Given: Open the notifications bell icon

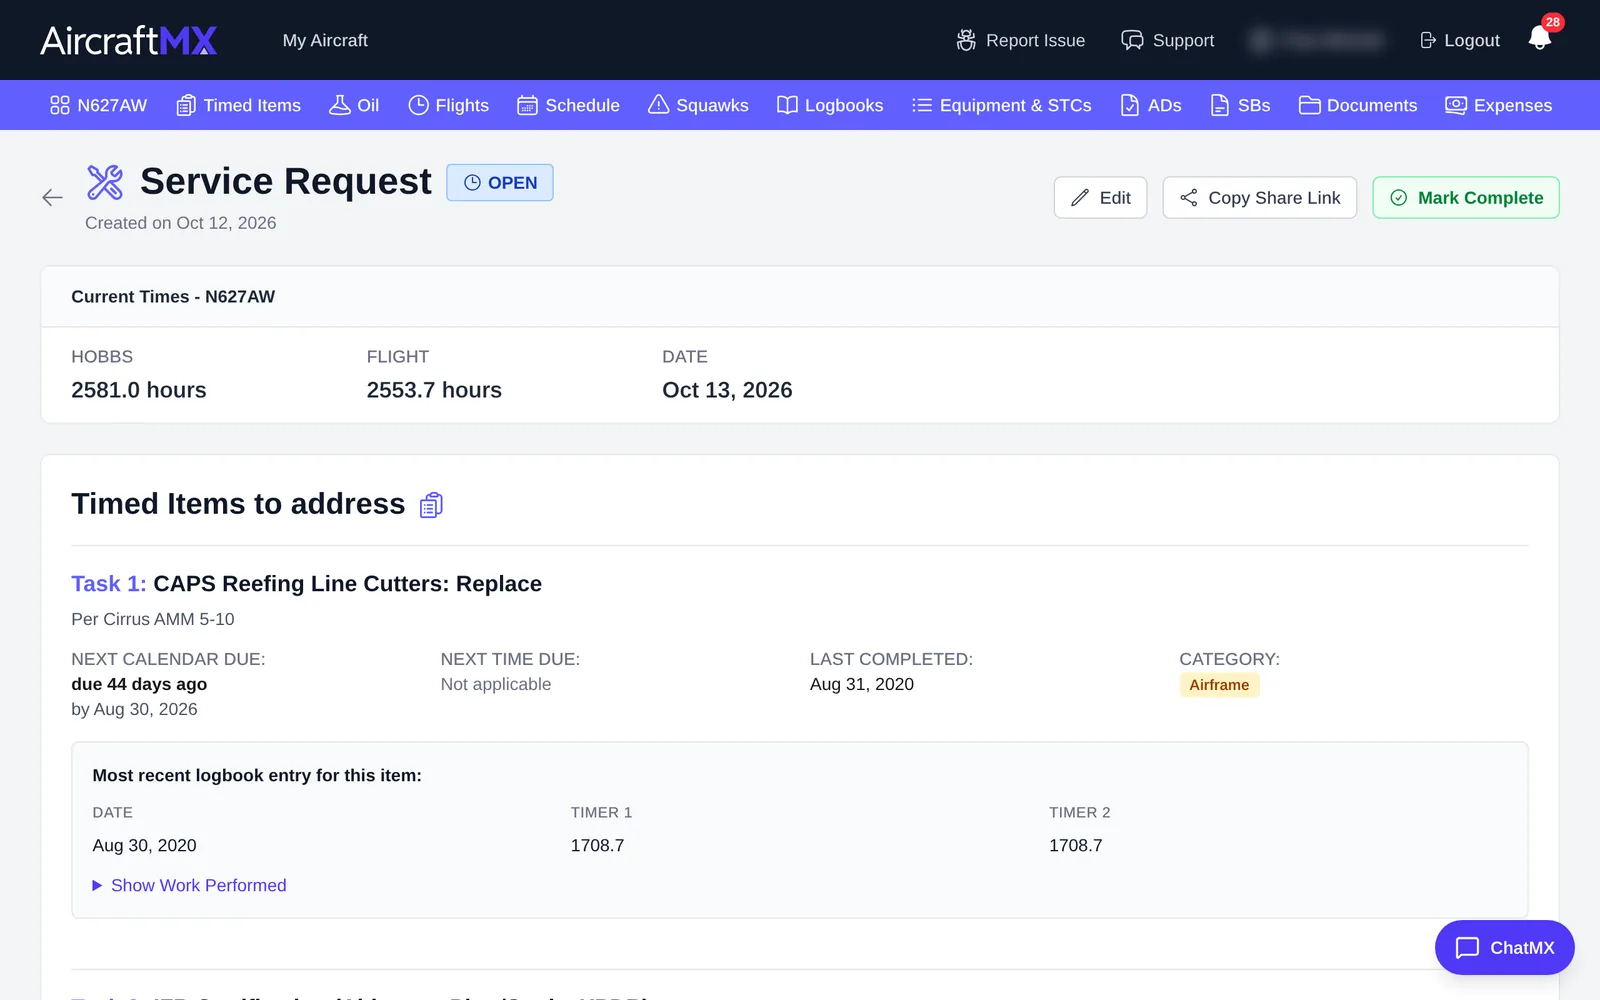Looking at the screenshot, I should tap(1540, 38).
